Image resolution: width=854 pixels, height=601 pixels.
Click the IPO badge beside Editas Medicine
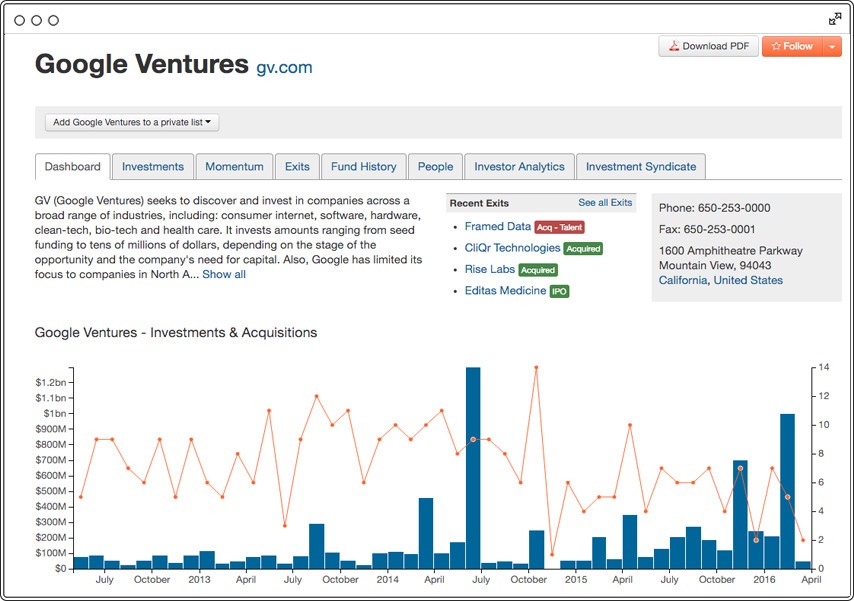pos(559,292)
